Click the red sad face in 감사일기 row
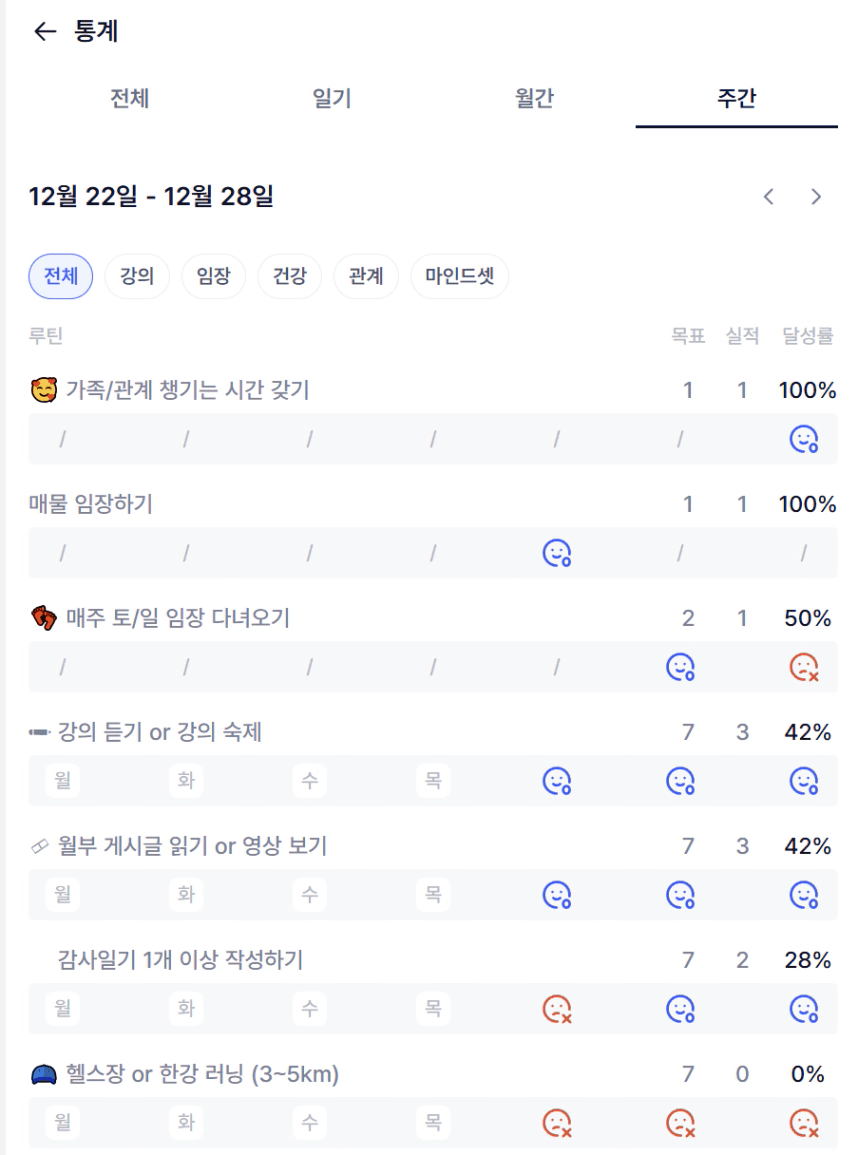Image resolution: width=858 pixels, height=1155 pixels. pyautogui.click(x=556, y=1009)
